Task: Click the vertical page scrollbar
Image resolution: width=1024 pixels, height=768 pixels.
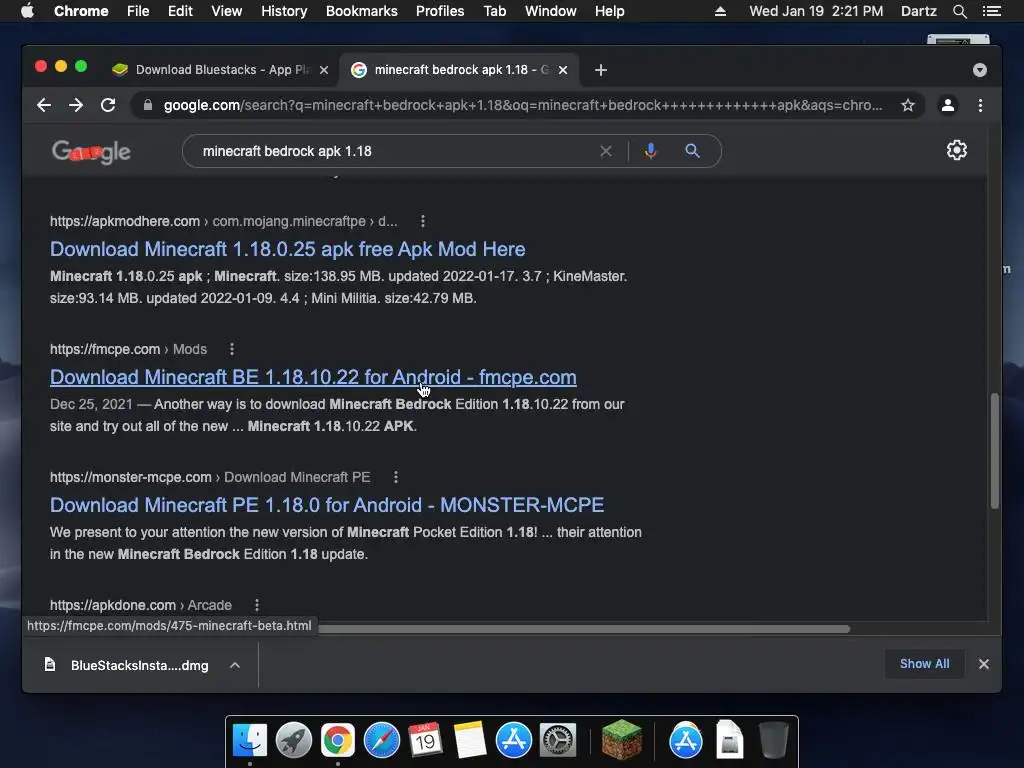Action: click(x=995, y=451)
